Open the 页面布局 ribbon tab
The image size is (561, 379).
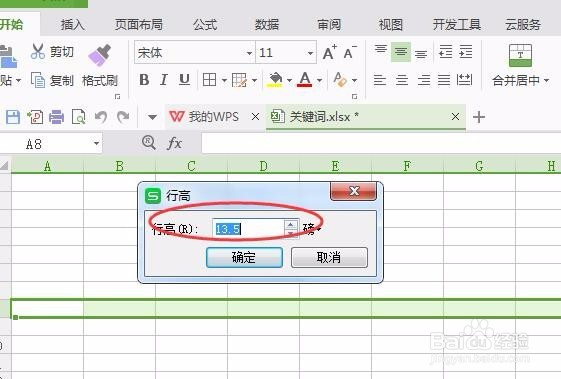[x=139, y=25]
